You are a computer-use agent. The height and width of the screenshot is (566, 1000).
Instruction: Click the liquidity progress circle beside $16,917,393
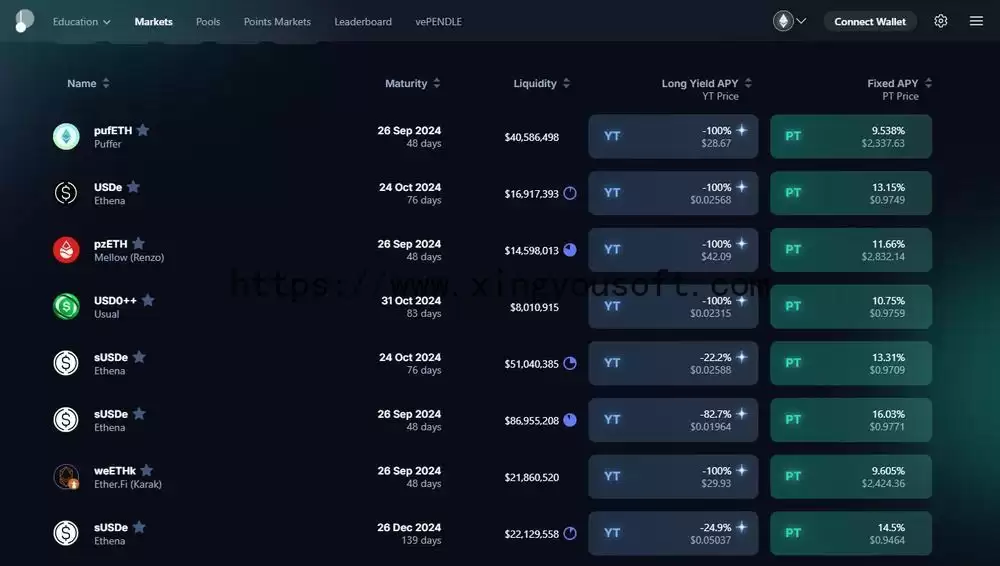(x=570, y=193)
